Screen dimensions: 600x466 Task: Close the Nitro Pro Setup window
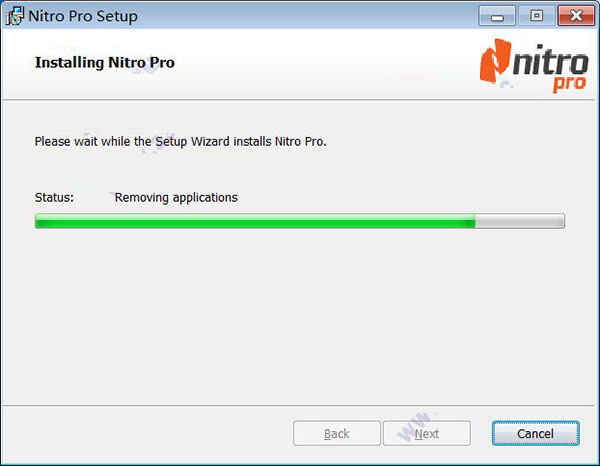click(x=576, y=16)
